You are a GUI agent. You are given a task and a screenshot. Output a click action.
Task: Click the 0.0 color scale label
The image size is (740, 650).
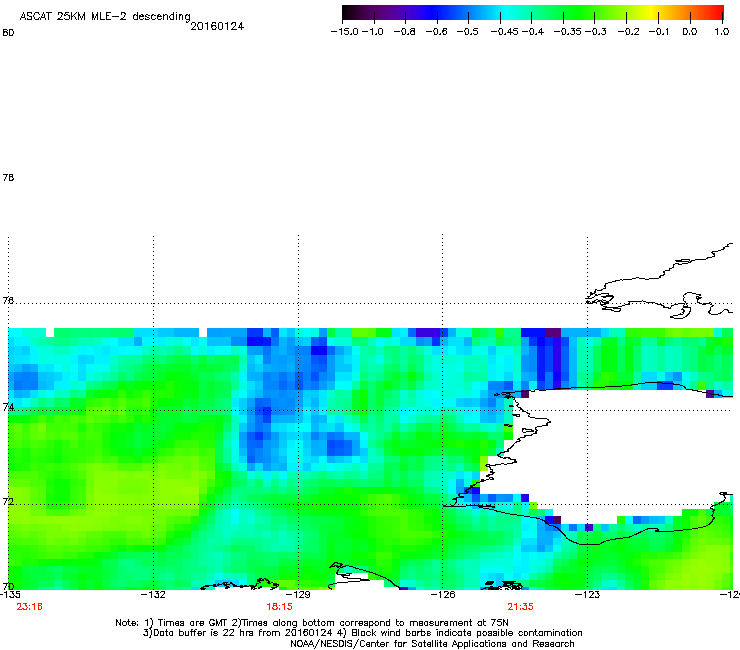tap(690, 32)
